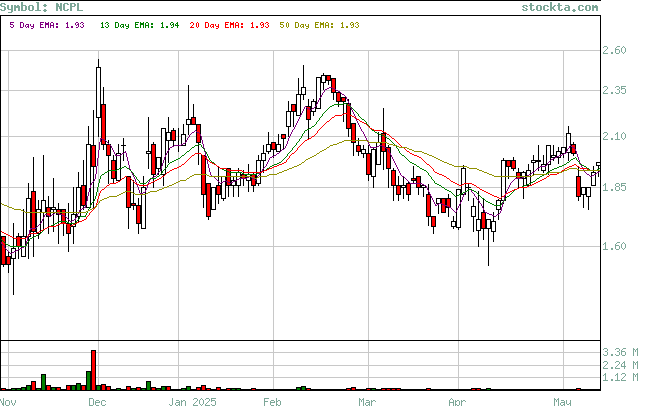Click the 2.35 price axis label
Image resolution: width=655 pixels, height=406 pixels.
(614, 90)
